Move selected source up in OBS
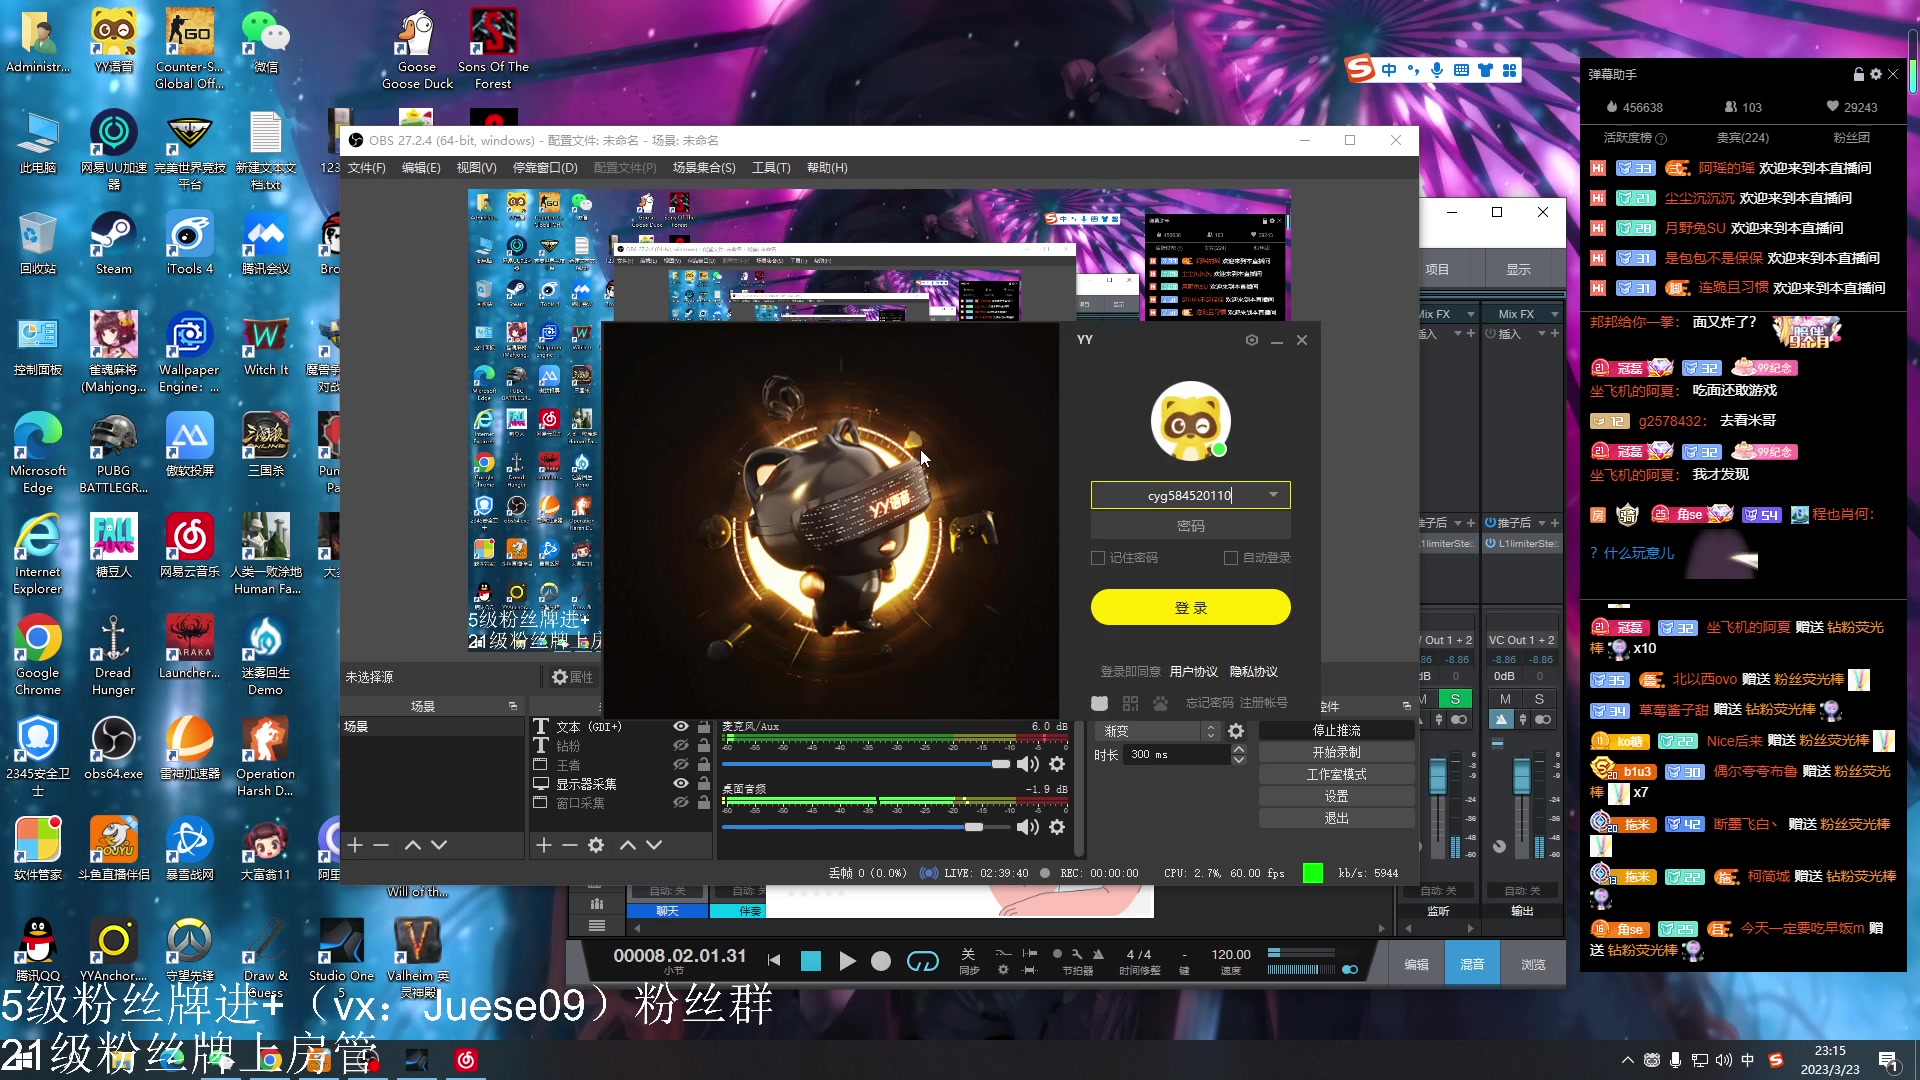 point(628,845)
